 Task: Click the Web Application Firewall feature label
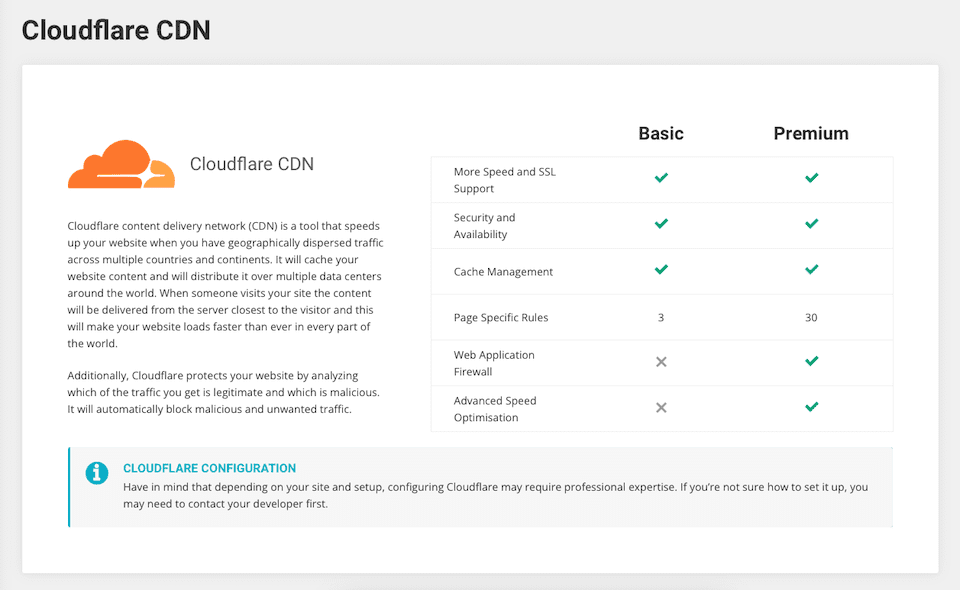point(494,362)
